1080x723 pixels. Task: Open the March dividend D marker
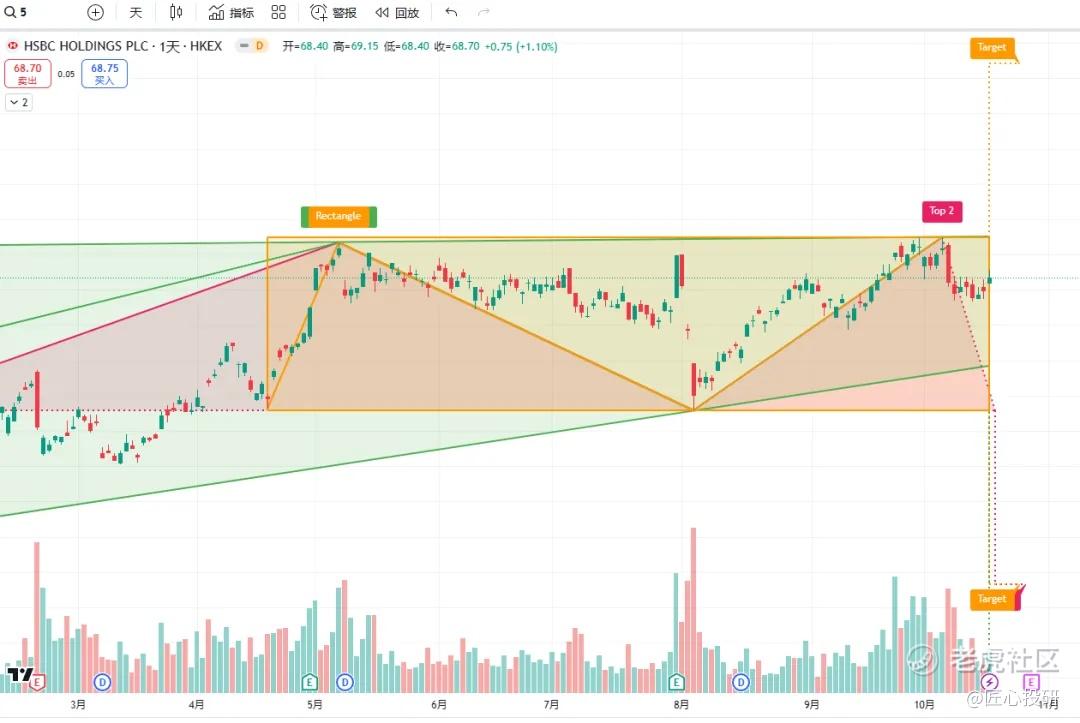tap(103, 682)
